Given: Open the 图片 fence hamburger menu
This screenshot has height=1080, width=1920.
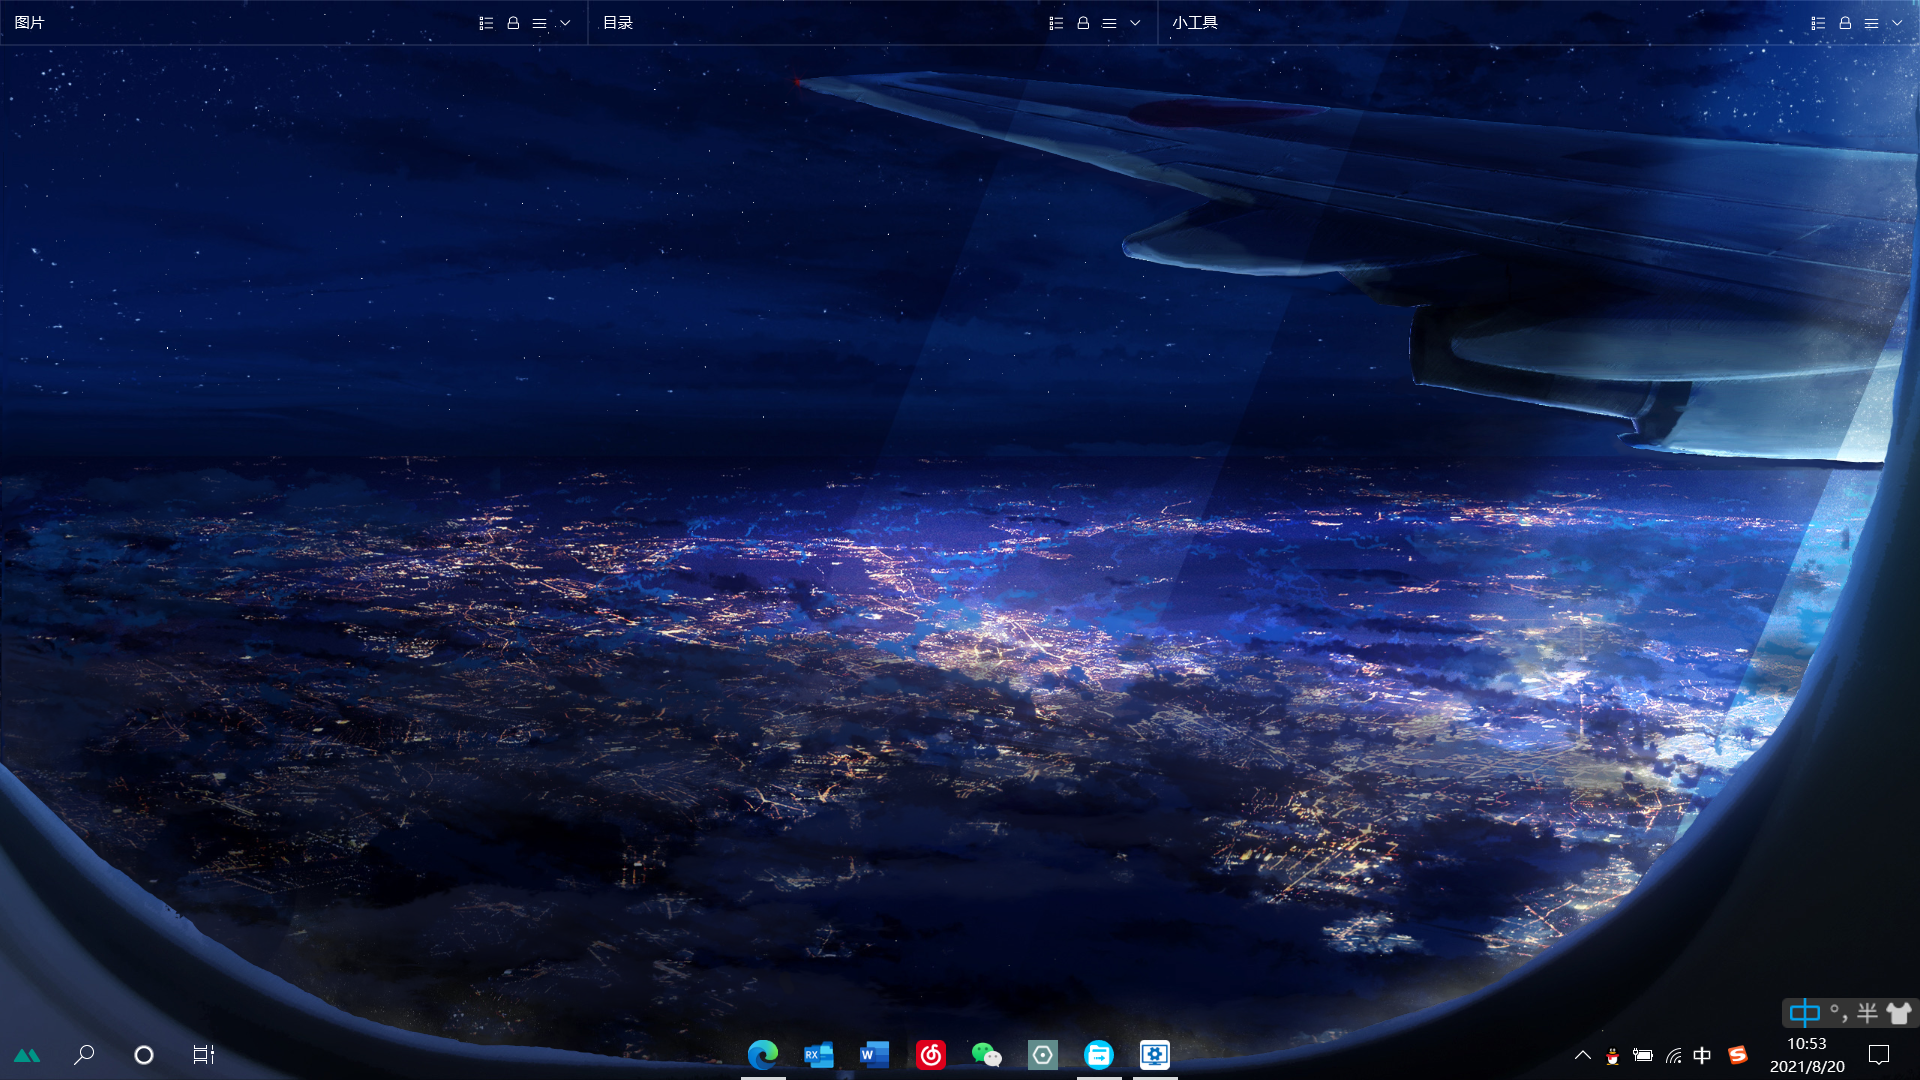Looking at the screenshot, I should click(x=539, y=22).
